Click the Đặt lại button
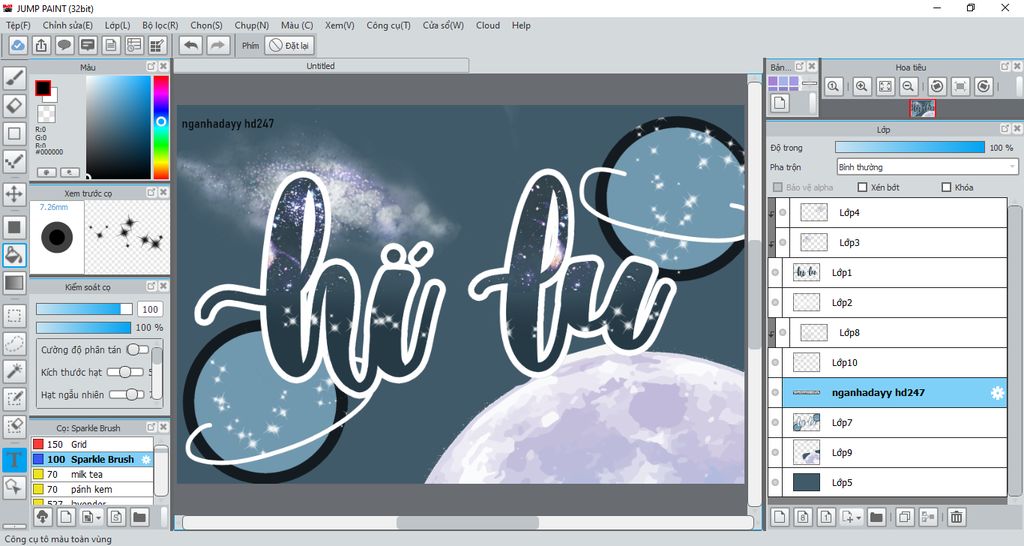The width and height of the screenshot is (1024, 546). [290, 45]
